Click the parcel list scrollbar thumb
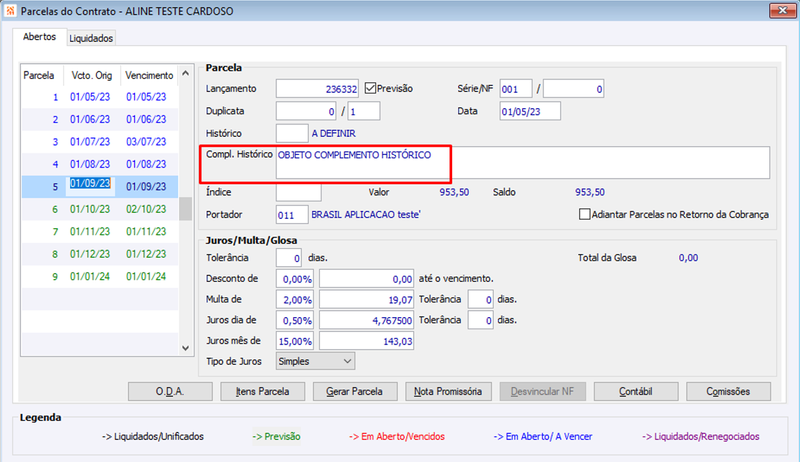Screen dimensions: 800x462 click(185, 209)
